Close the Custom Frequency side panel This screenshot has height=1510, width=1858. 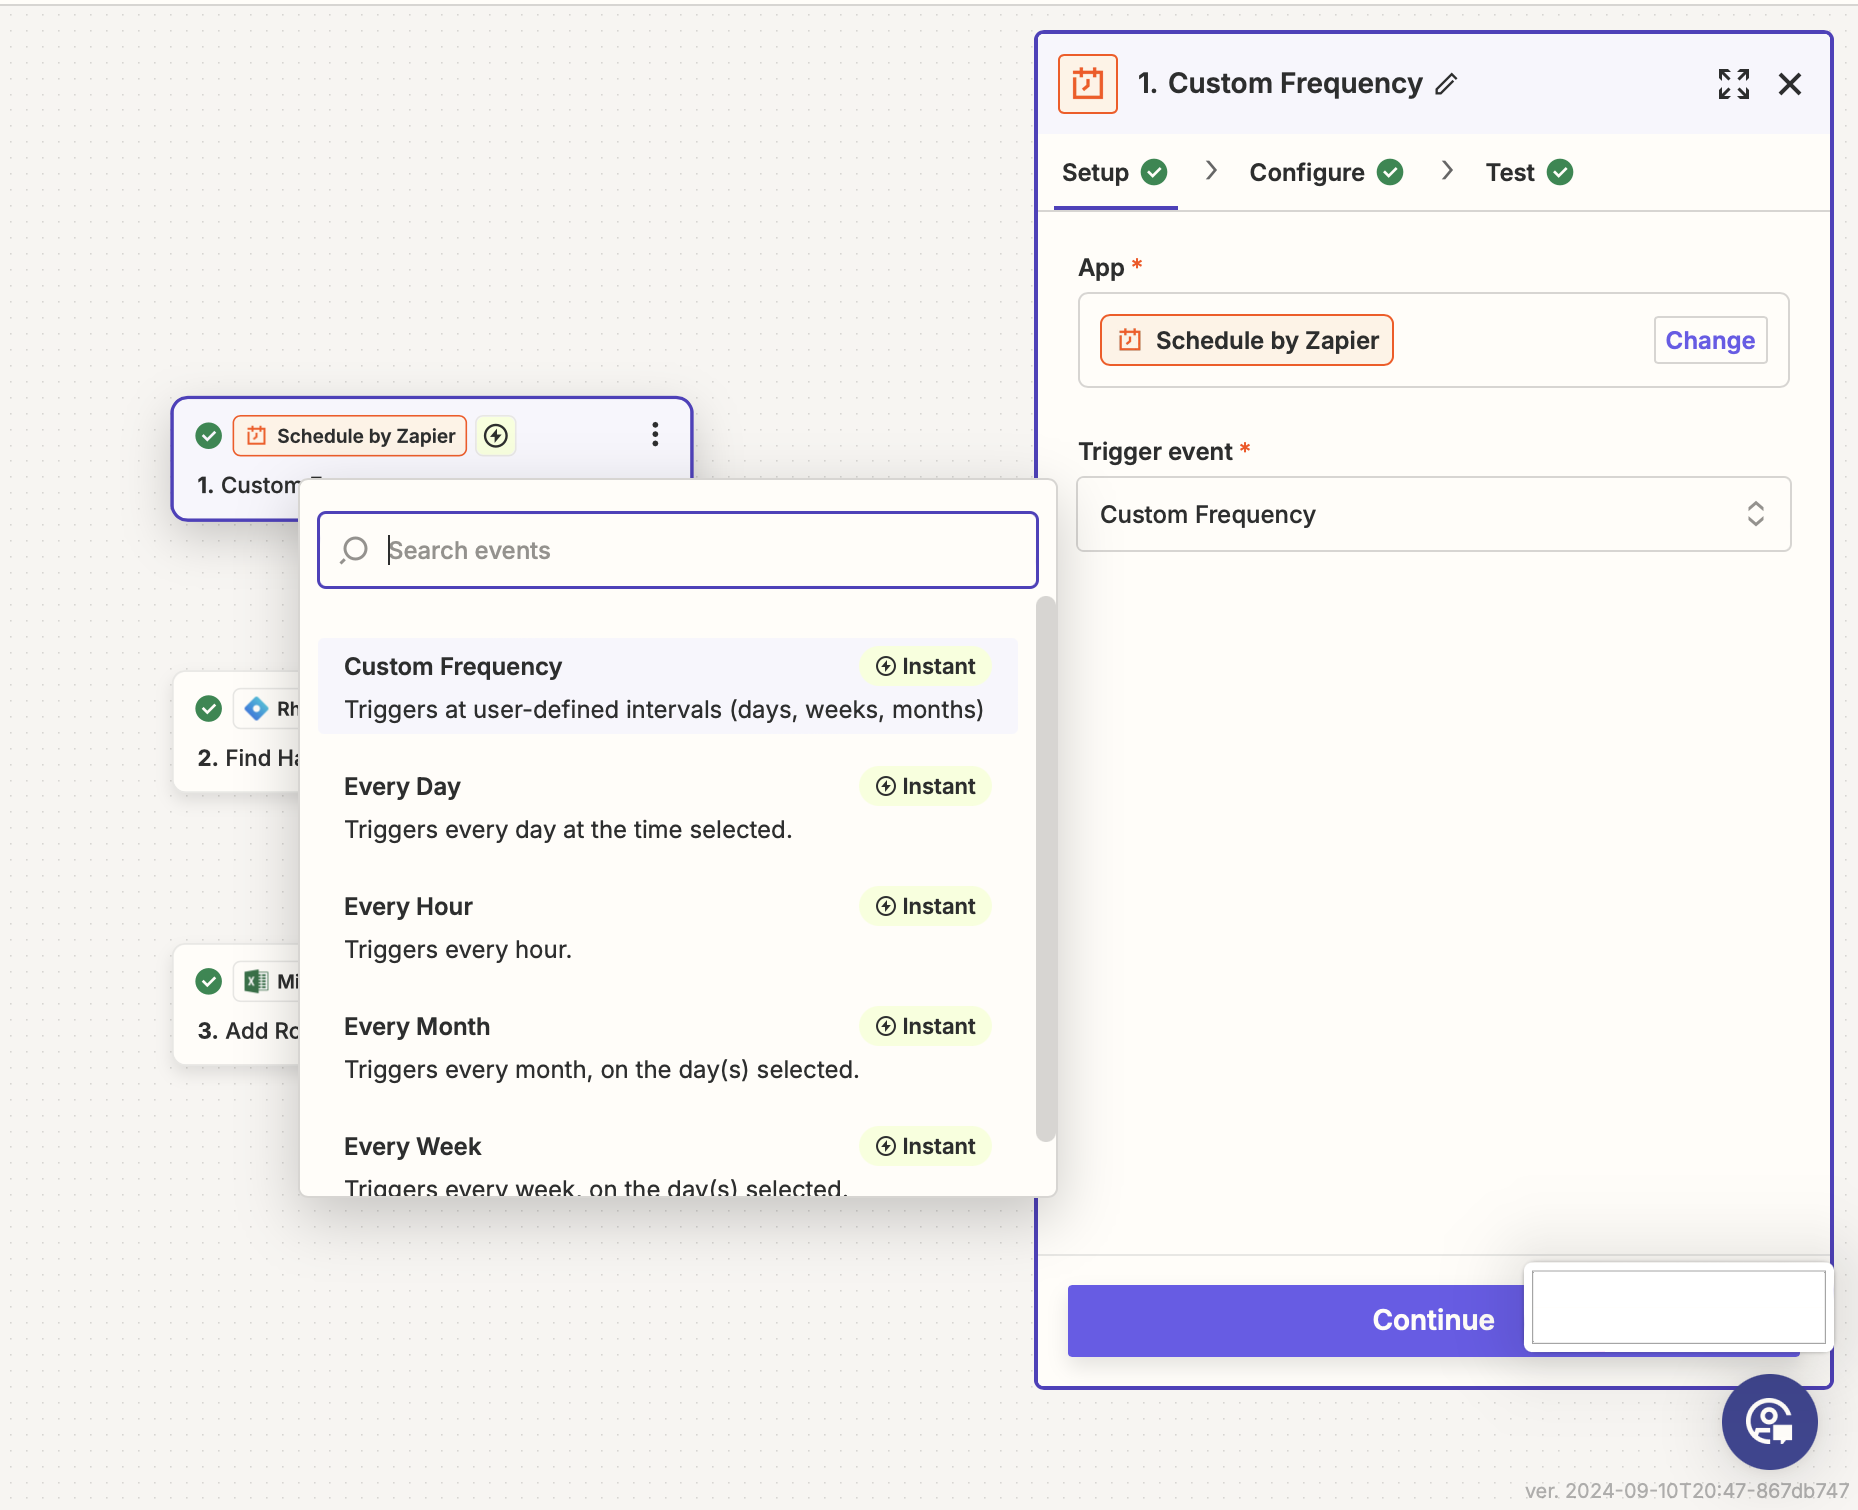tap(1790, 84)
